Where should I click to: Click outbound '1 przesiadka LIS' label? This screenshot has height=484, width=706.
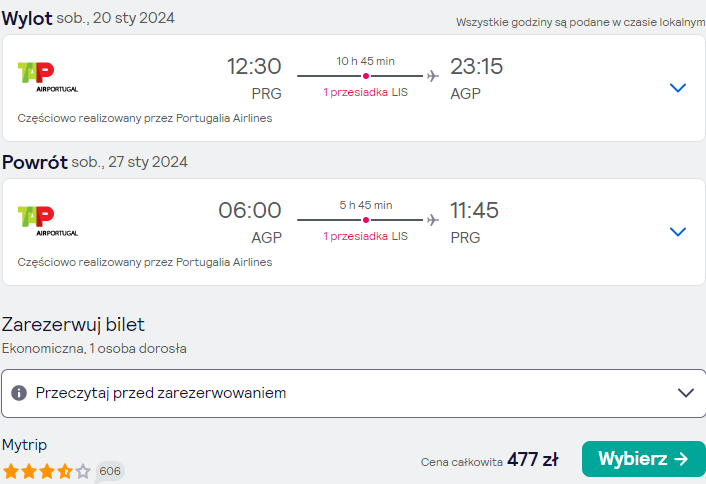[366, 92]
